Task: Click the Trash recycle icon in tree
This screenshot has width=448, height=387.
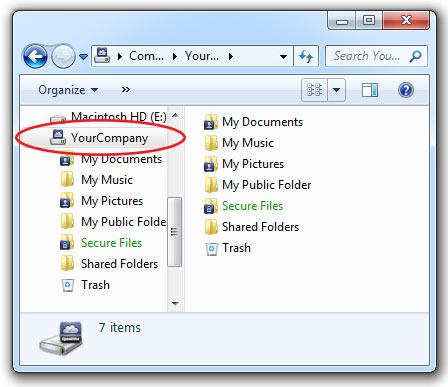Action: (67, 285)
